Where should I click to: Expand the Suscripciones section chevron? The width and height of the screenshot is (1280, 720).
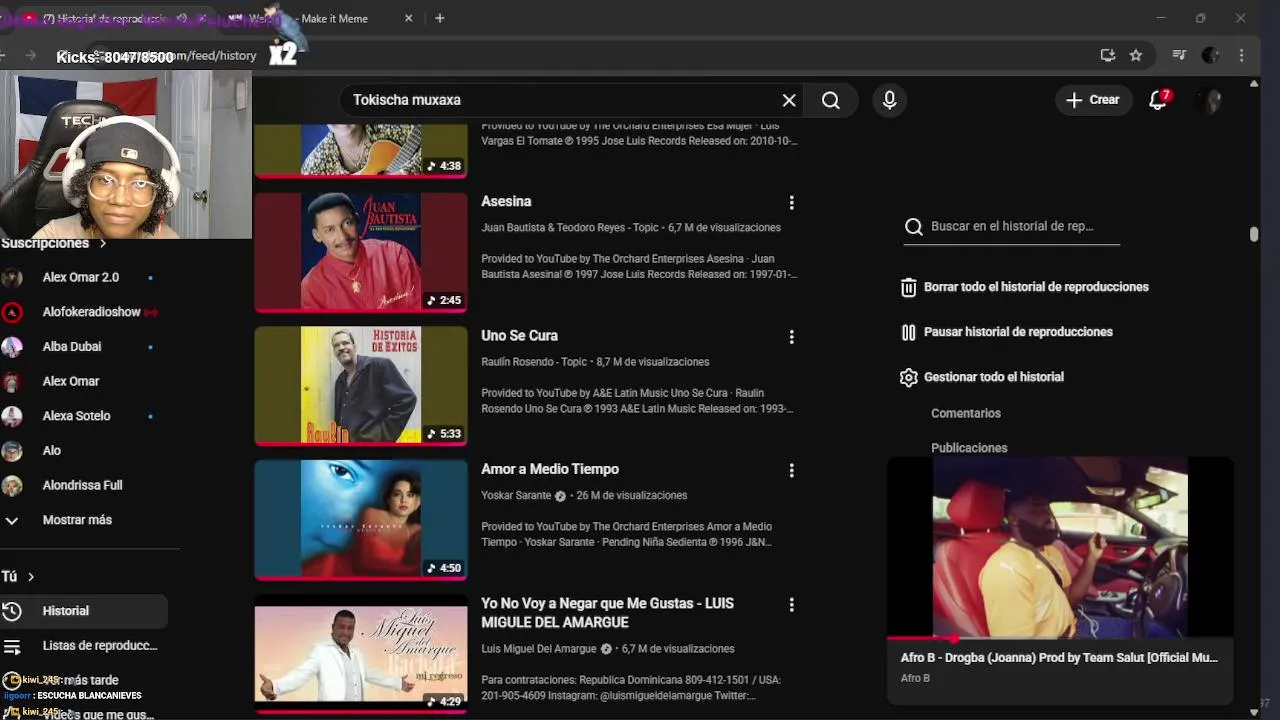(x=102, y=243)
